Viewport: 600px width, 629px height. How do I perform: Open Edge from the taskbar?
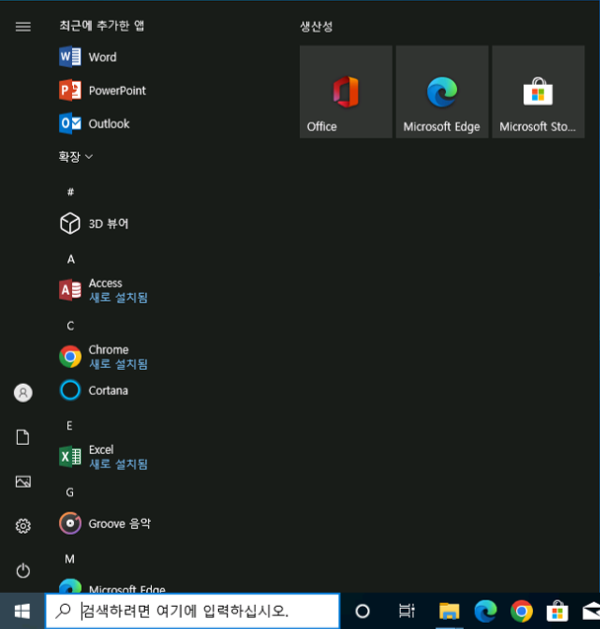tap(485, 611)
